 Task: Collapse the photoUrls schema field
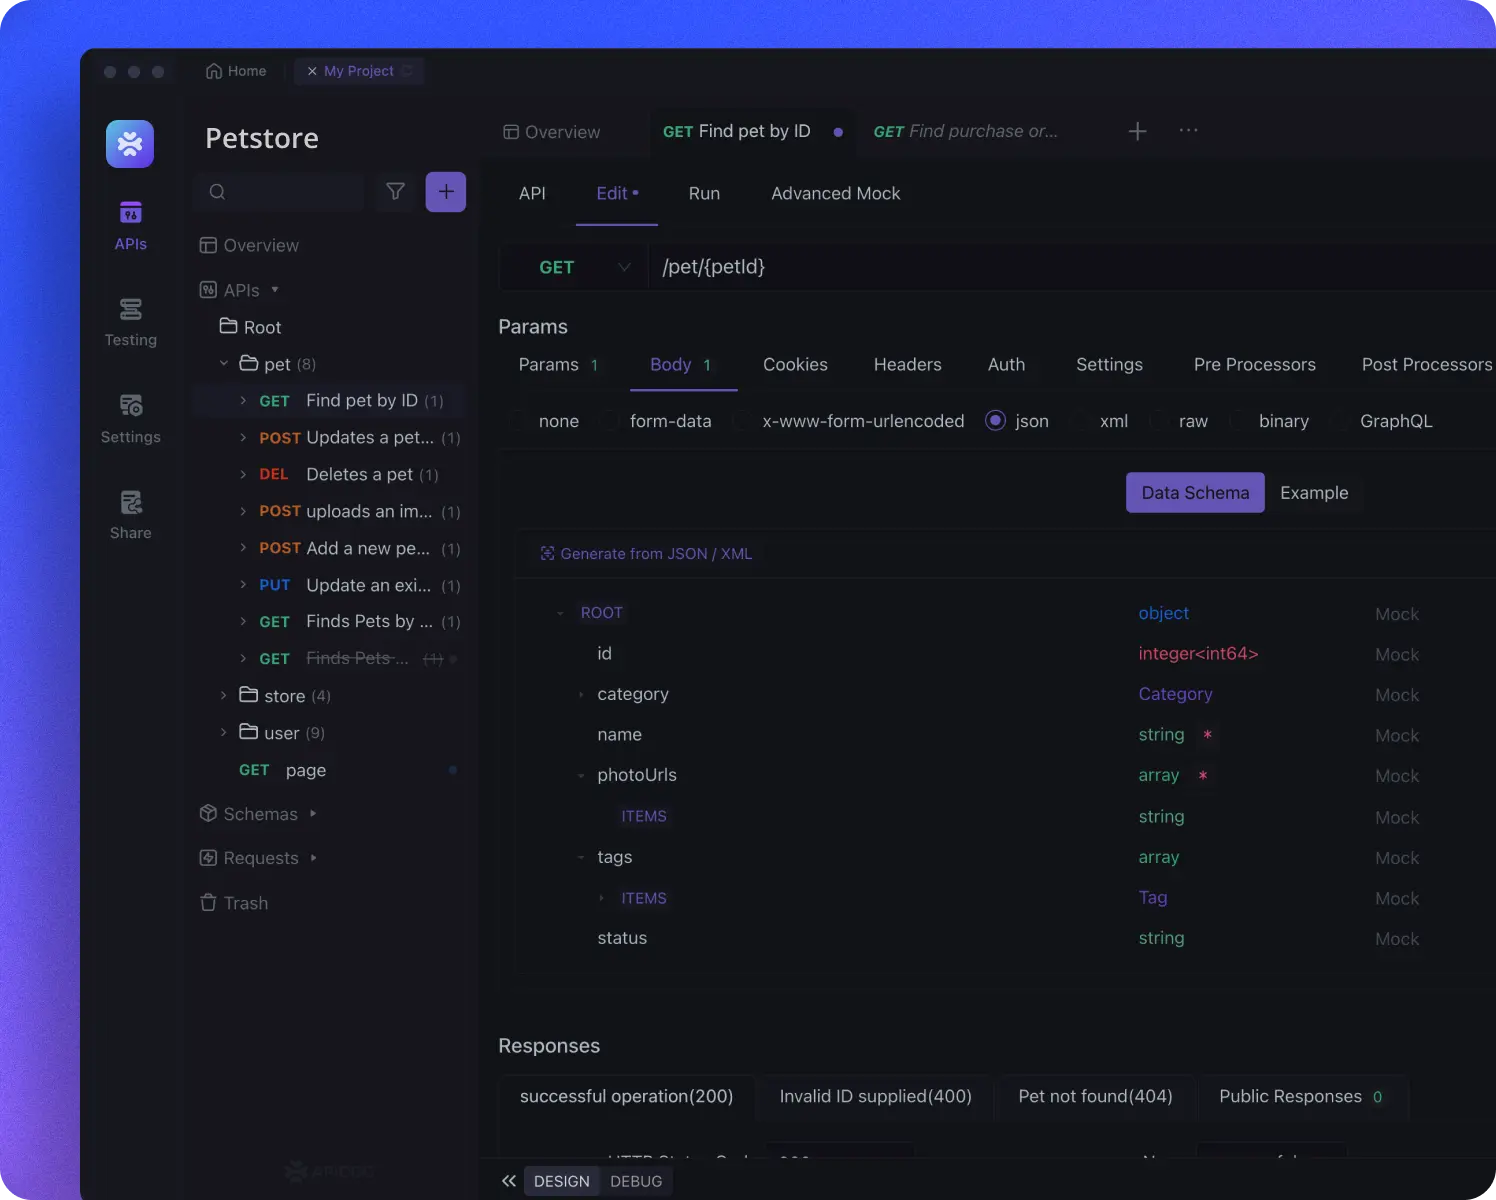pyautogui.click(x=581, y=775)
